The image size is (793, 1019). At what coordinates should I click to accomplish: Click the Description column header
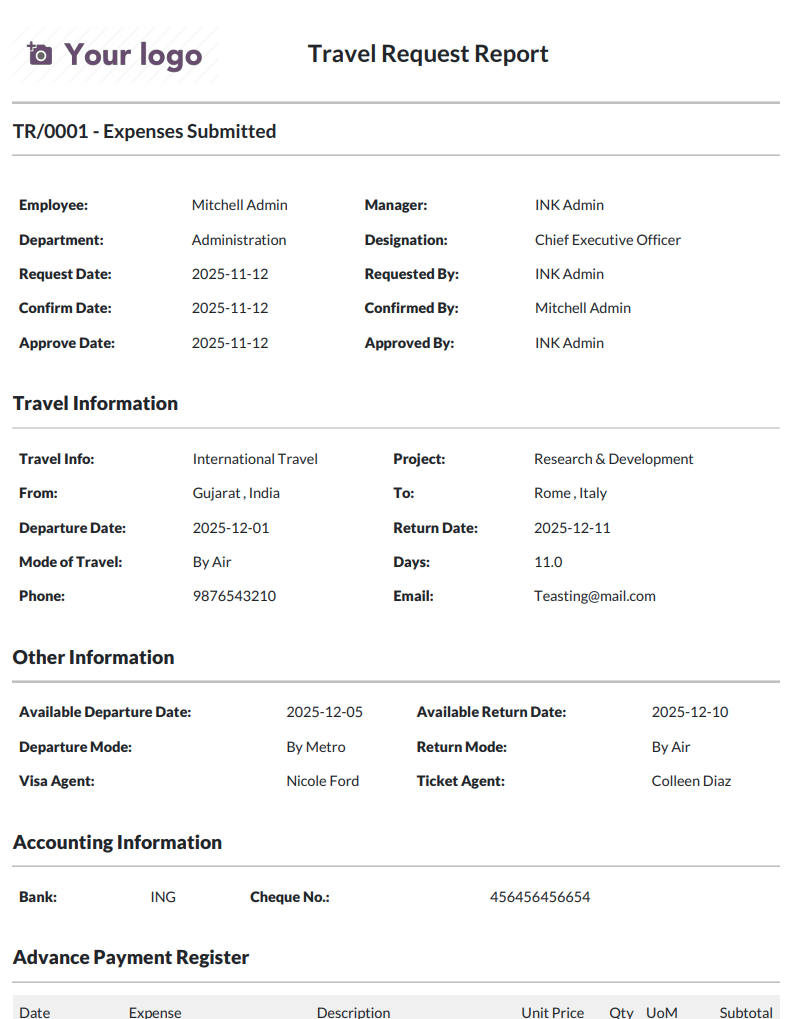pyautogui.click(x=354, y=1012)
